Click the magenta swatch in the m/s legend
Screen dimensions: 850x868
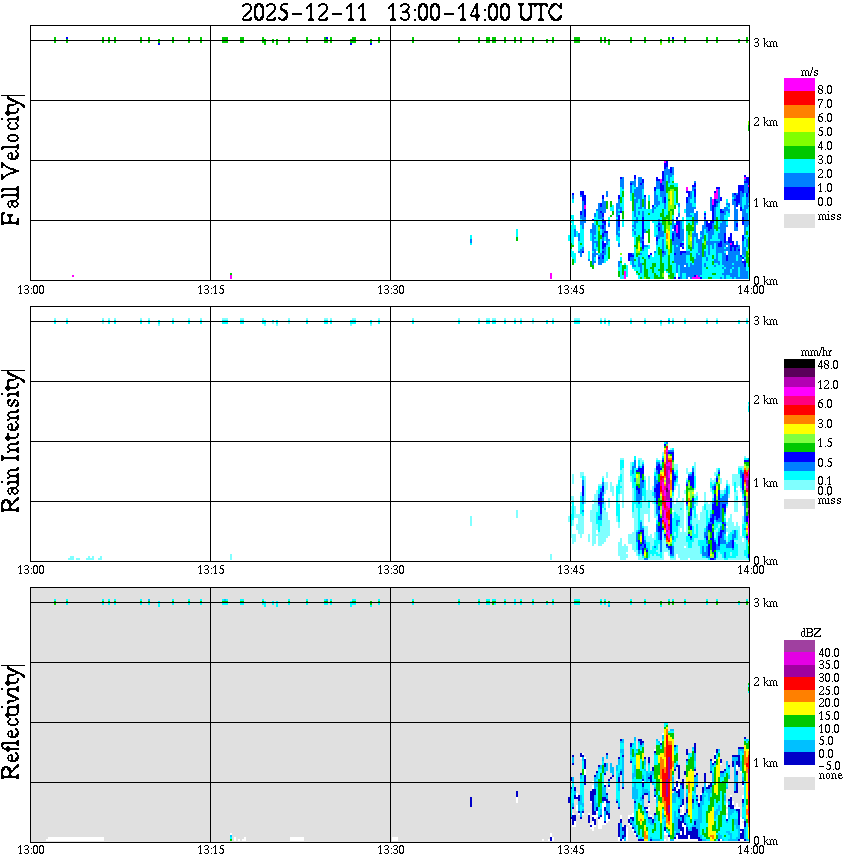click(x=799, y=85)
